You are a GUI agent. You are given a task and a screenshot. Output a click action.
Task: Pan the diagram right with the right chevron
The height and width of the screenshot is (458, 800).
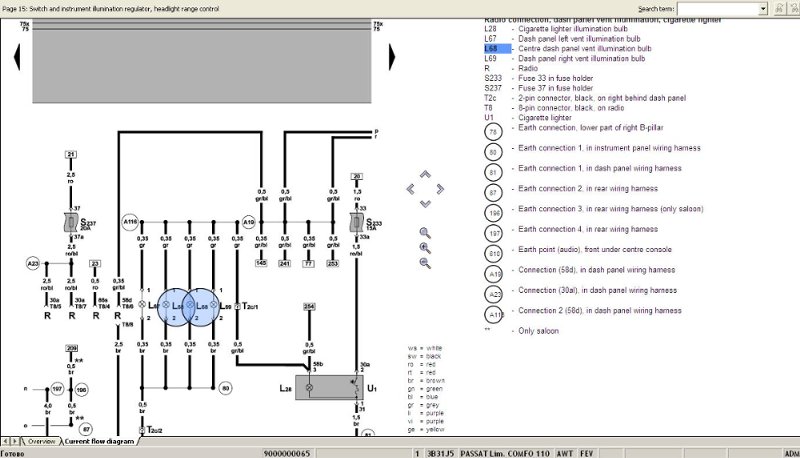coord(440,189)
